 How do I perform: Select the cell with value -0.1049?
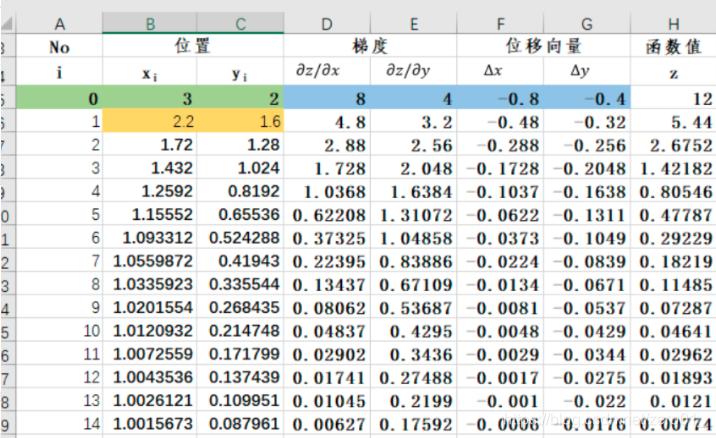pyautogui.click(x=587, y=237)
